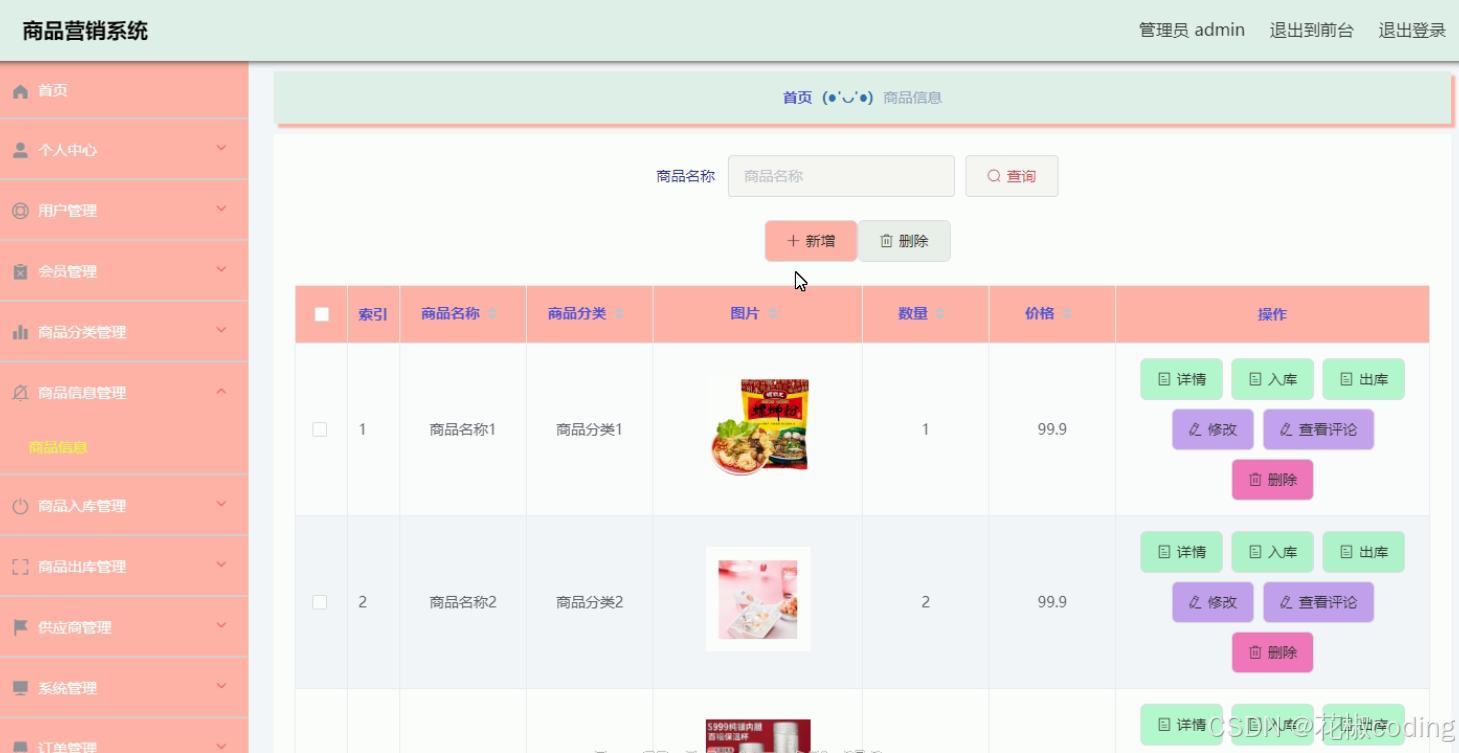
Task: Check the row checkbox for 商品名称2
Action: tap(320, 602)
